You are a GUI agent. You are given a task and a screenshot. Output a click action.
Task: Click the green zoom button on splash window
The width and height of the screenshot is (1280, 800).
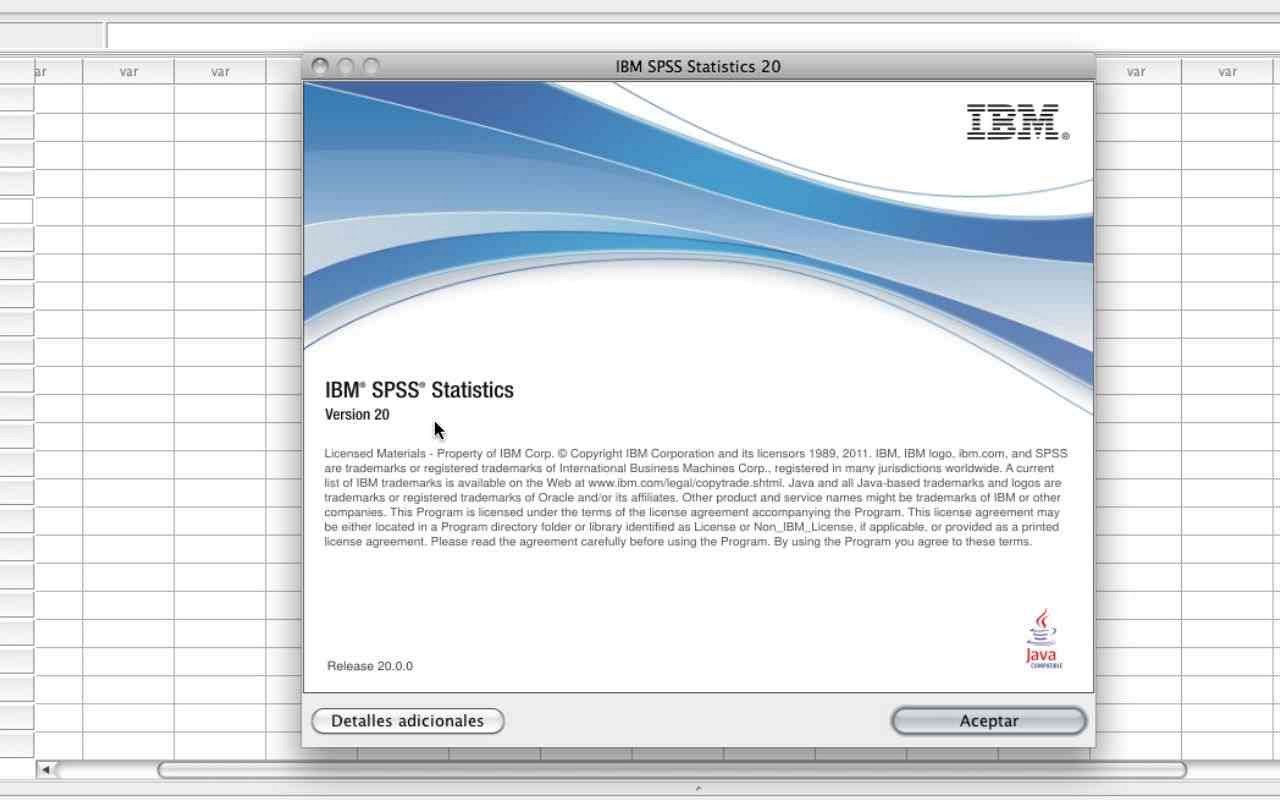point(371,66)
